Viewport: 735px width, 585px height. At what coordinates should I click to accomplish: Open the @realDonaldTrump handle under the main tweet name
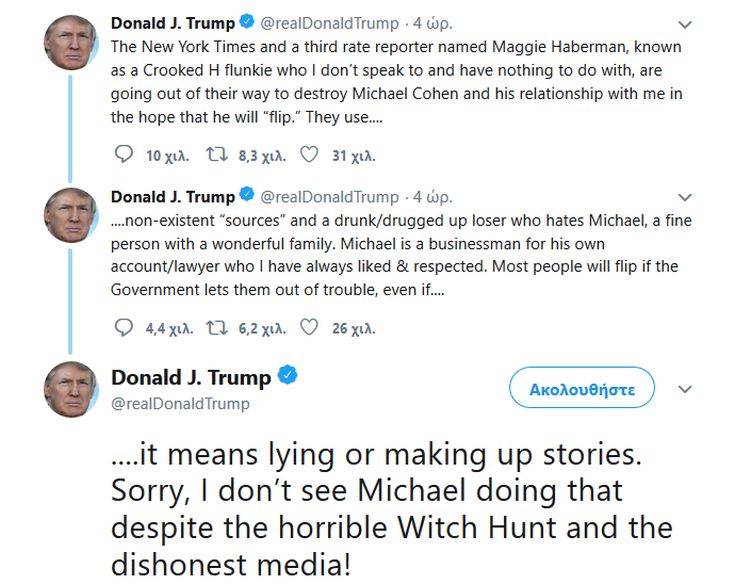(x=180, y=404)
